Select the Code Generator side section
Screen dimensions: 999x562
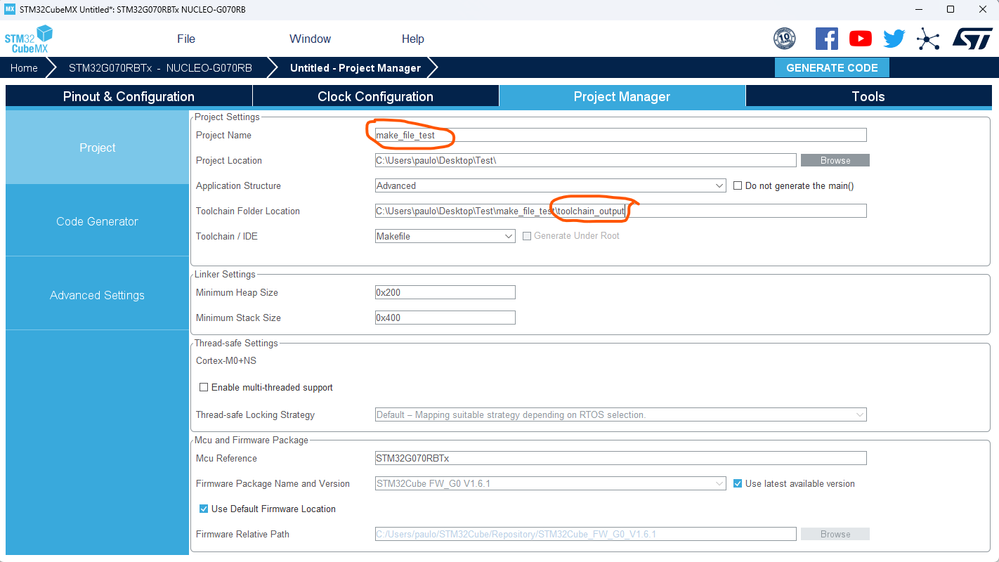(97, 221)
